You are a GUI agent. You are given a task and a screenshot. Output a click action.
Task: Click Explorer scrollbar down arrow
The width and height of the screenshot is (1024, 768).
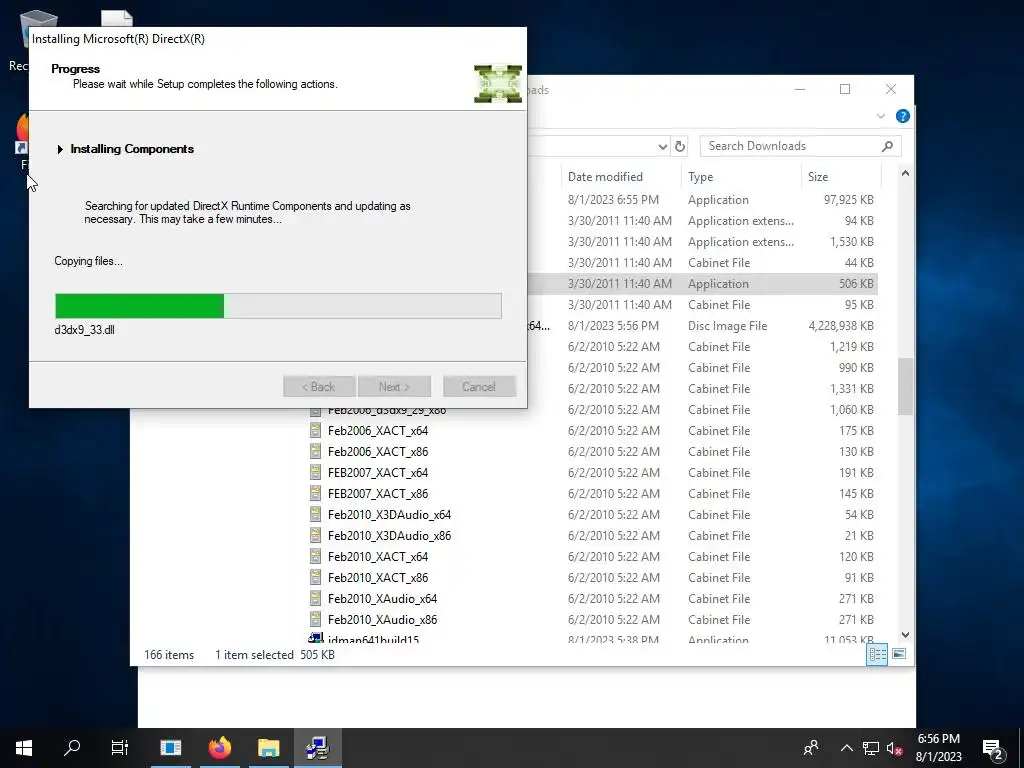point(905,635)
